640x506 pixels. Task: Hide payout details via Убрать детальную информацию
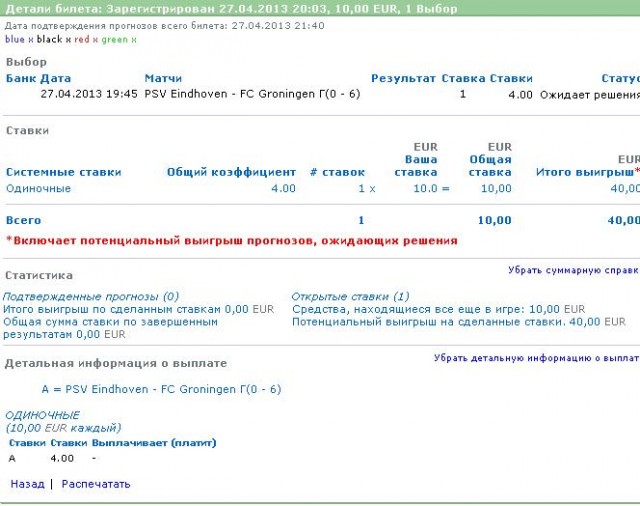pyautogui.click(x=536, y=357)
